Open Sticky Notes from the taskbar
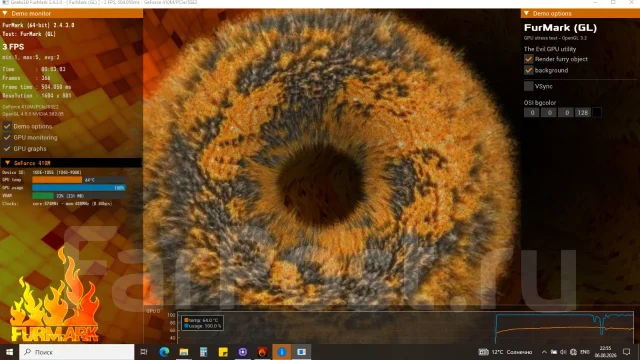The height and width of the screenshot is (360, 640). coord(223,352)
